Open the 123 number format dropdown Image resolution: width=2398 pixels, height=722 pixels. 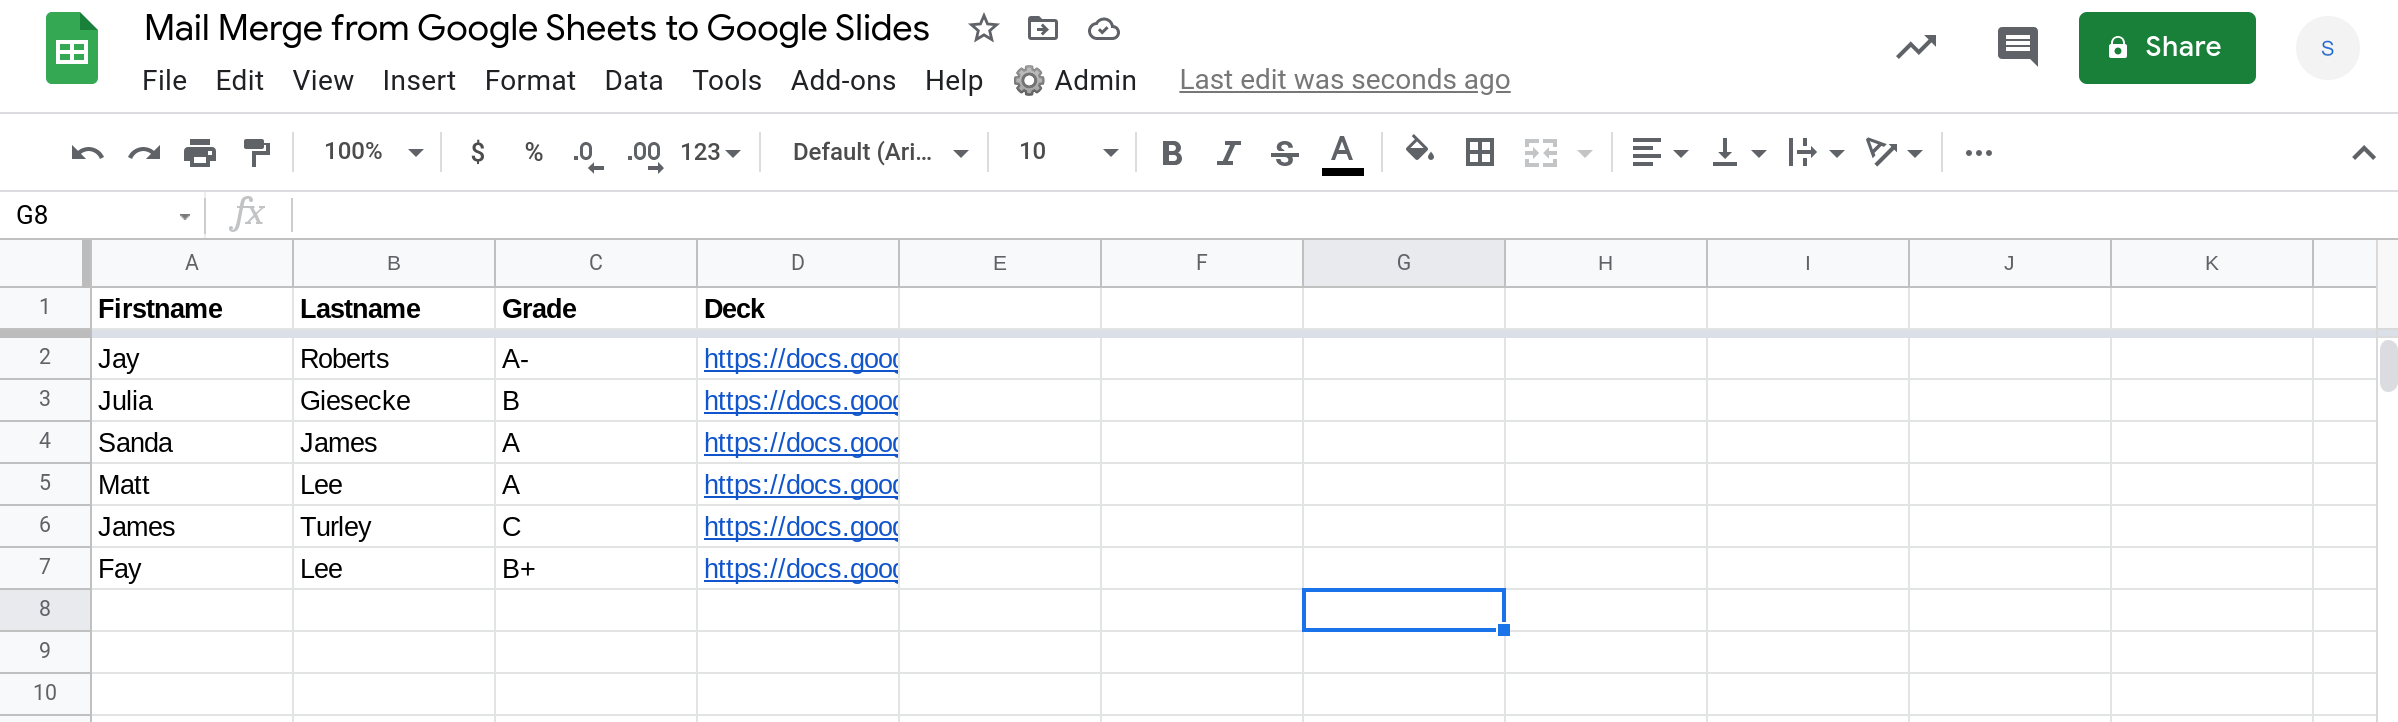click(x=710, y=152)
